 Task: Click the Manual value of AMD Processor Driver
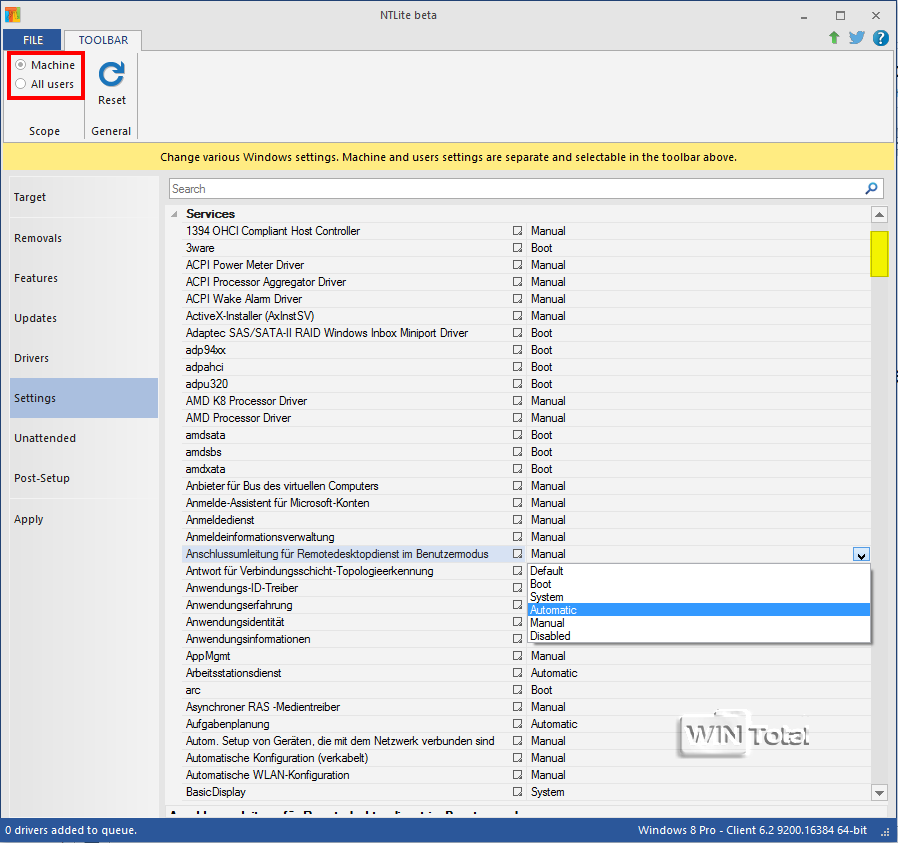[x=548, y=418]
